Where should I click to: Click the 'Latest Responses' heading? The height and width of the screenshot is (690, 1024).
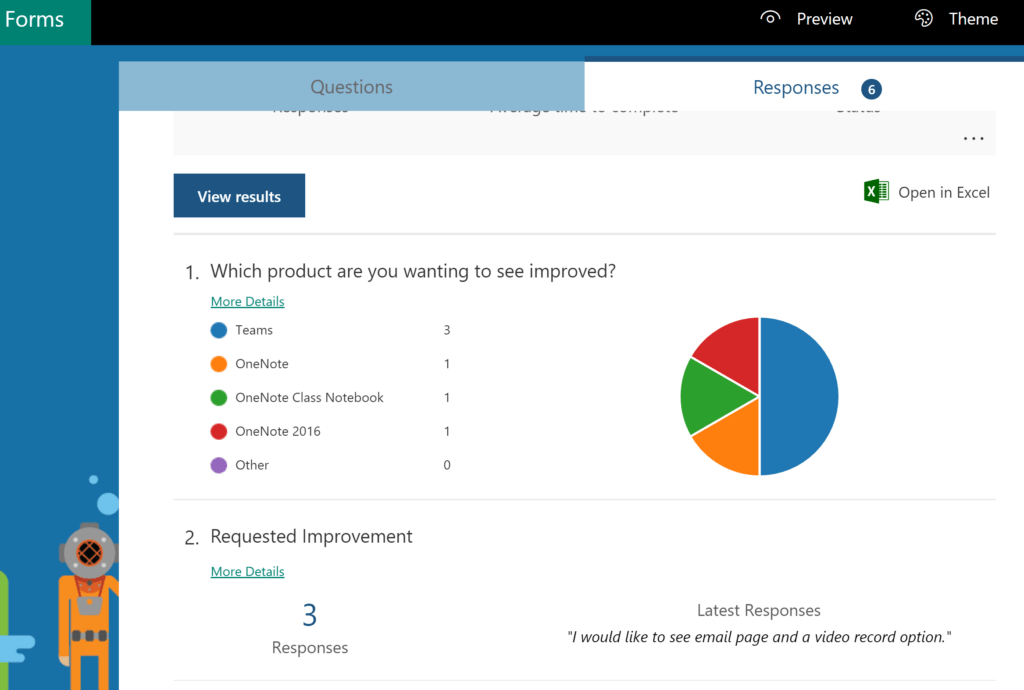(759, 610)
